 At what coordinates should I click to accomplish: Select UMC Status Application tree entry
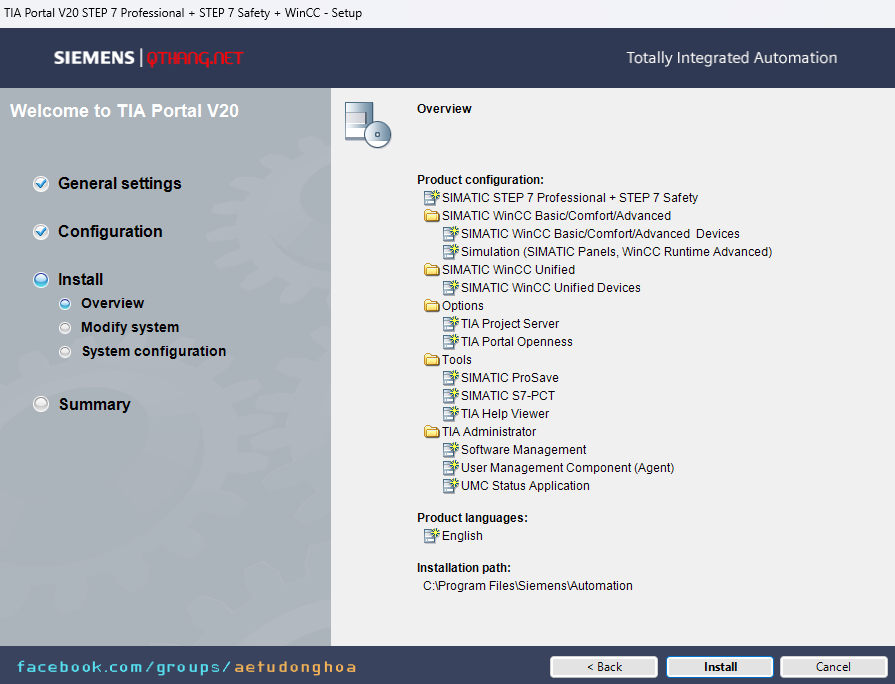[525, 486]
